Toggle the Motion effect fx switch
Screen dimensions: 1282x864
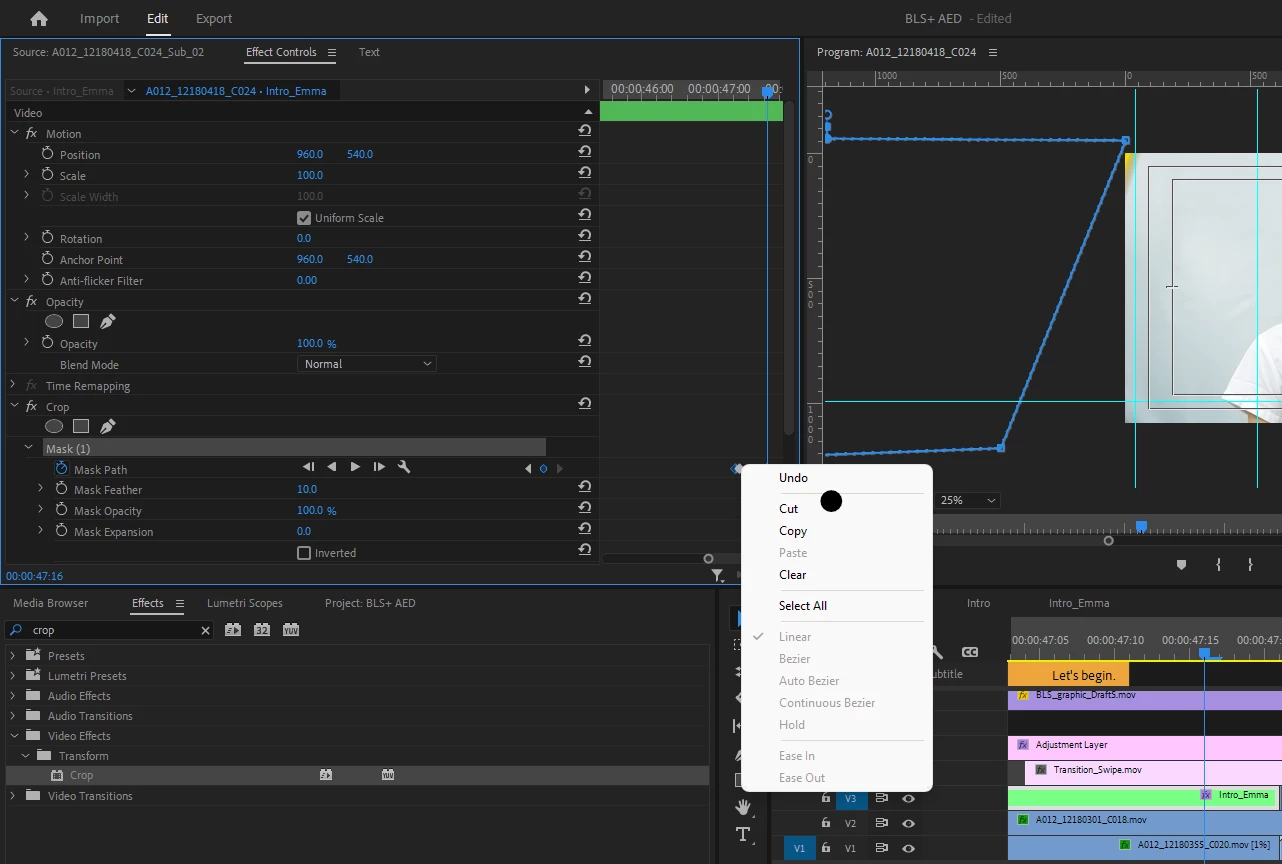coord(31,133)
